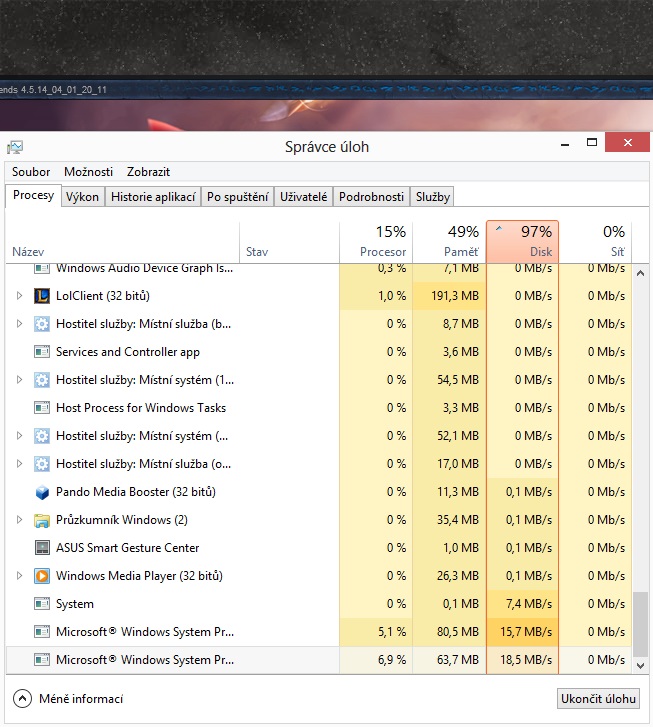Expand Hostitel služby: Místní služba (b... group
The image size is (653, 727).
pos(19,324)
